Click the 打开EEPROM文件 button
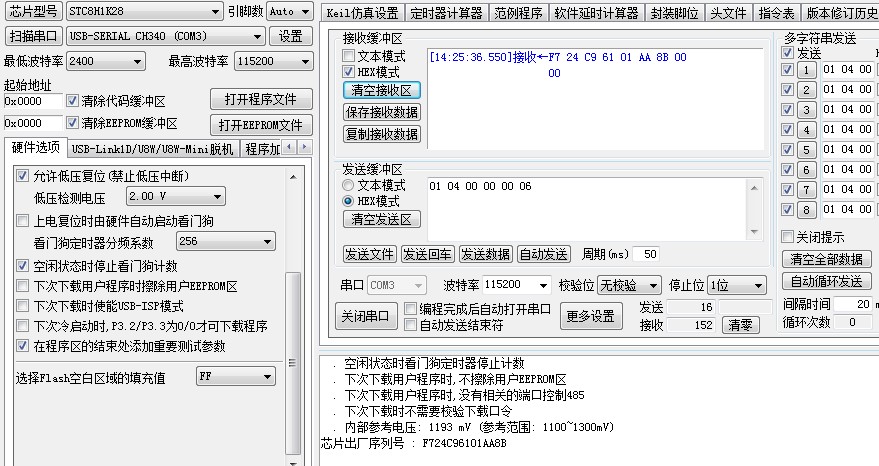 pos(261,124)
